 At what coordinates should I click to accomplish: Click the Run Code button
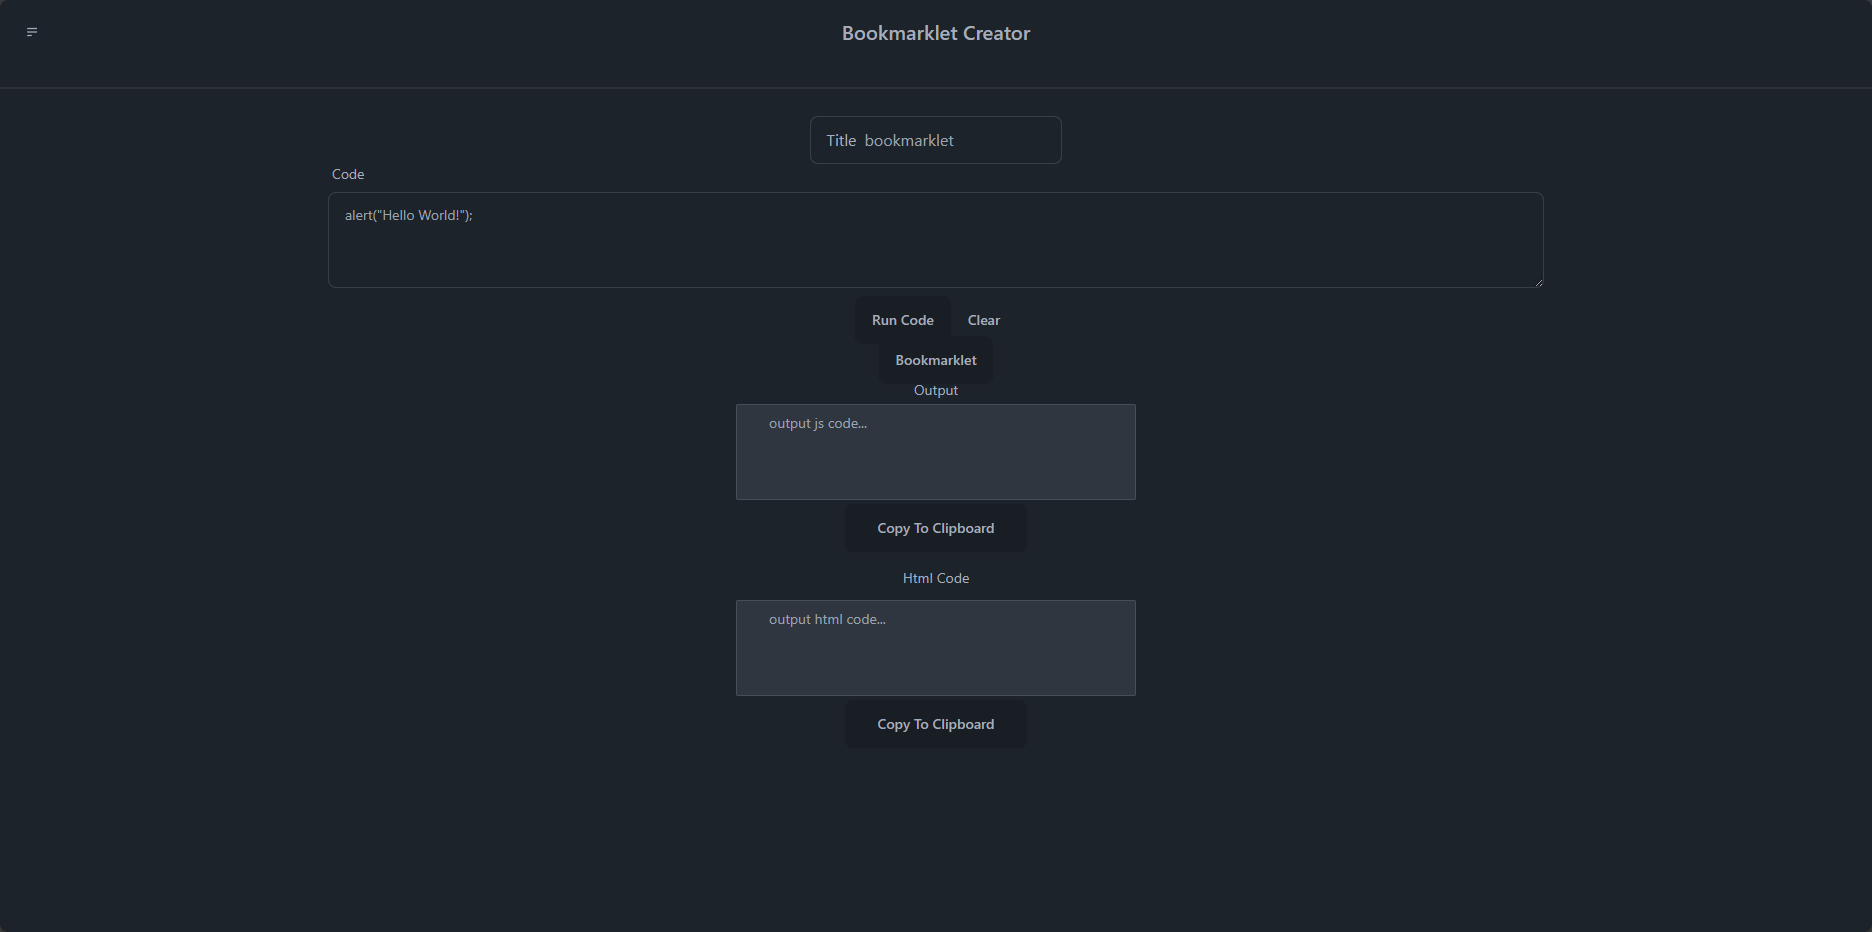tap(902, 320)
